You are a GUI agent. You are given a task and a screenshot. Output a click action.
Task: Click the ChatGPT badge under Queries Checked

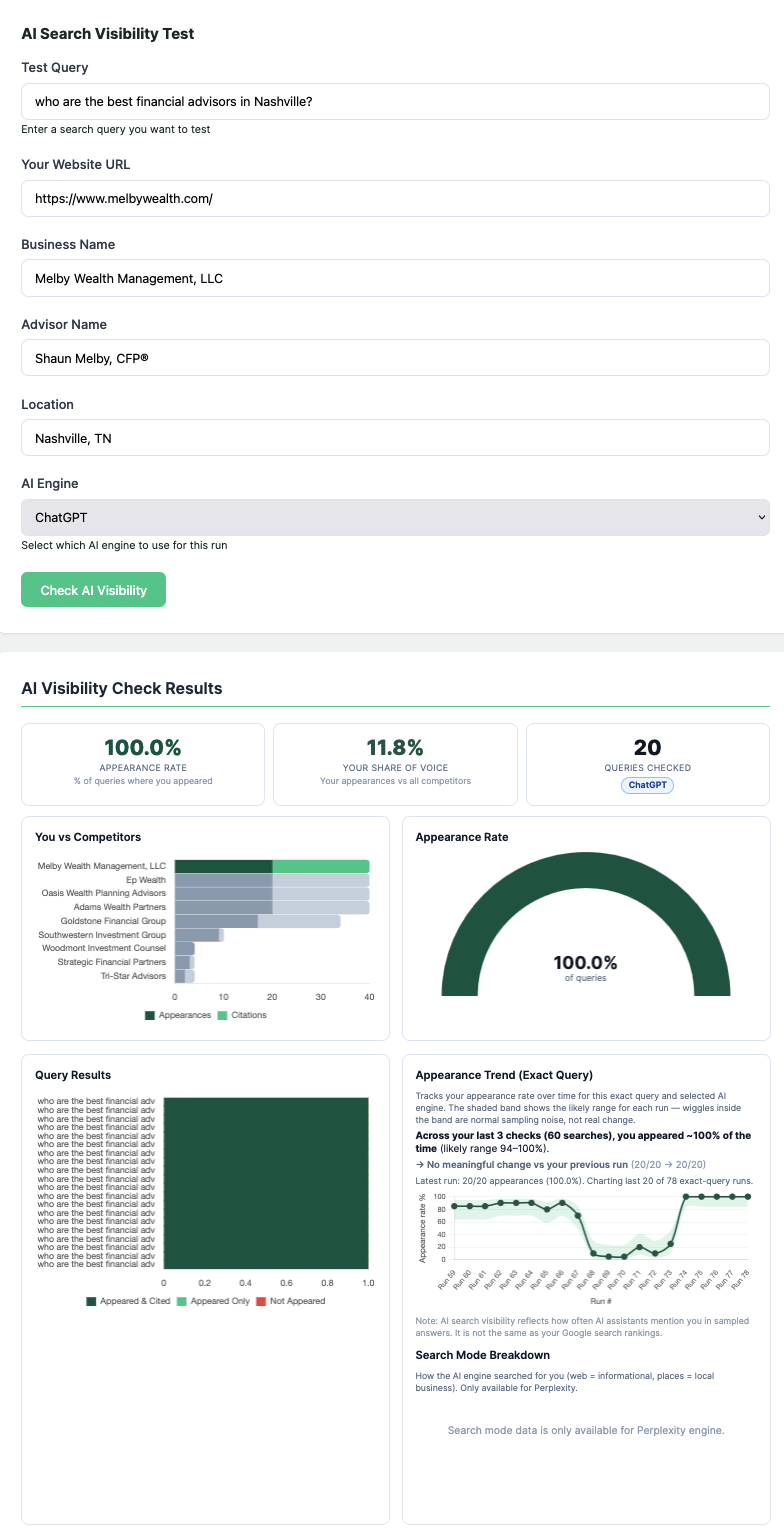coord(648,786)
